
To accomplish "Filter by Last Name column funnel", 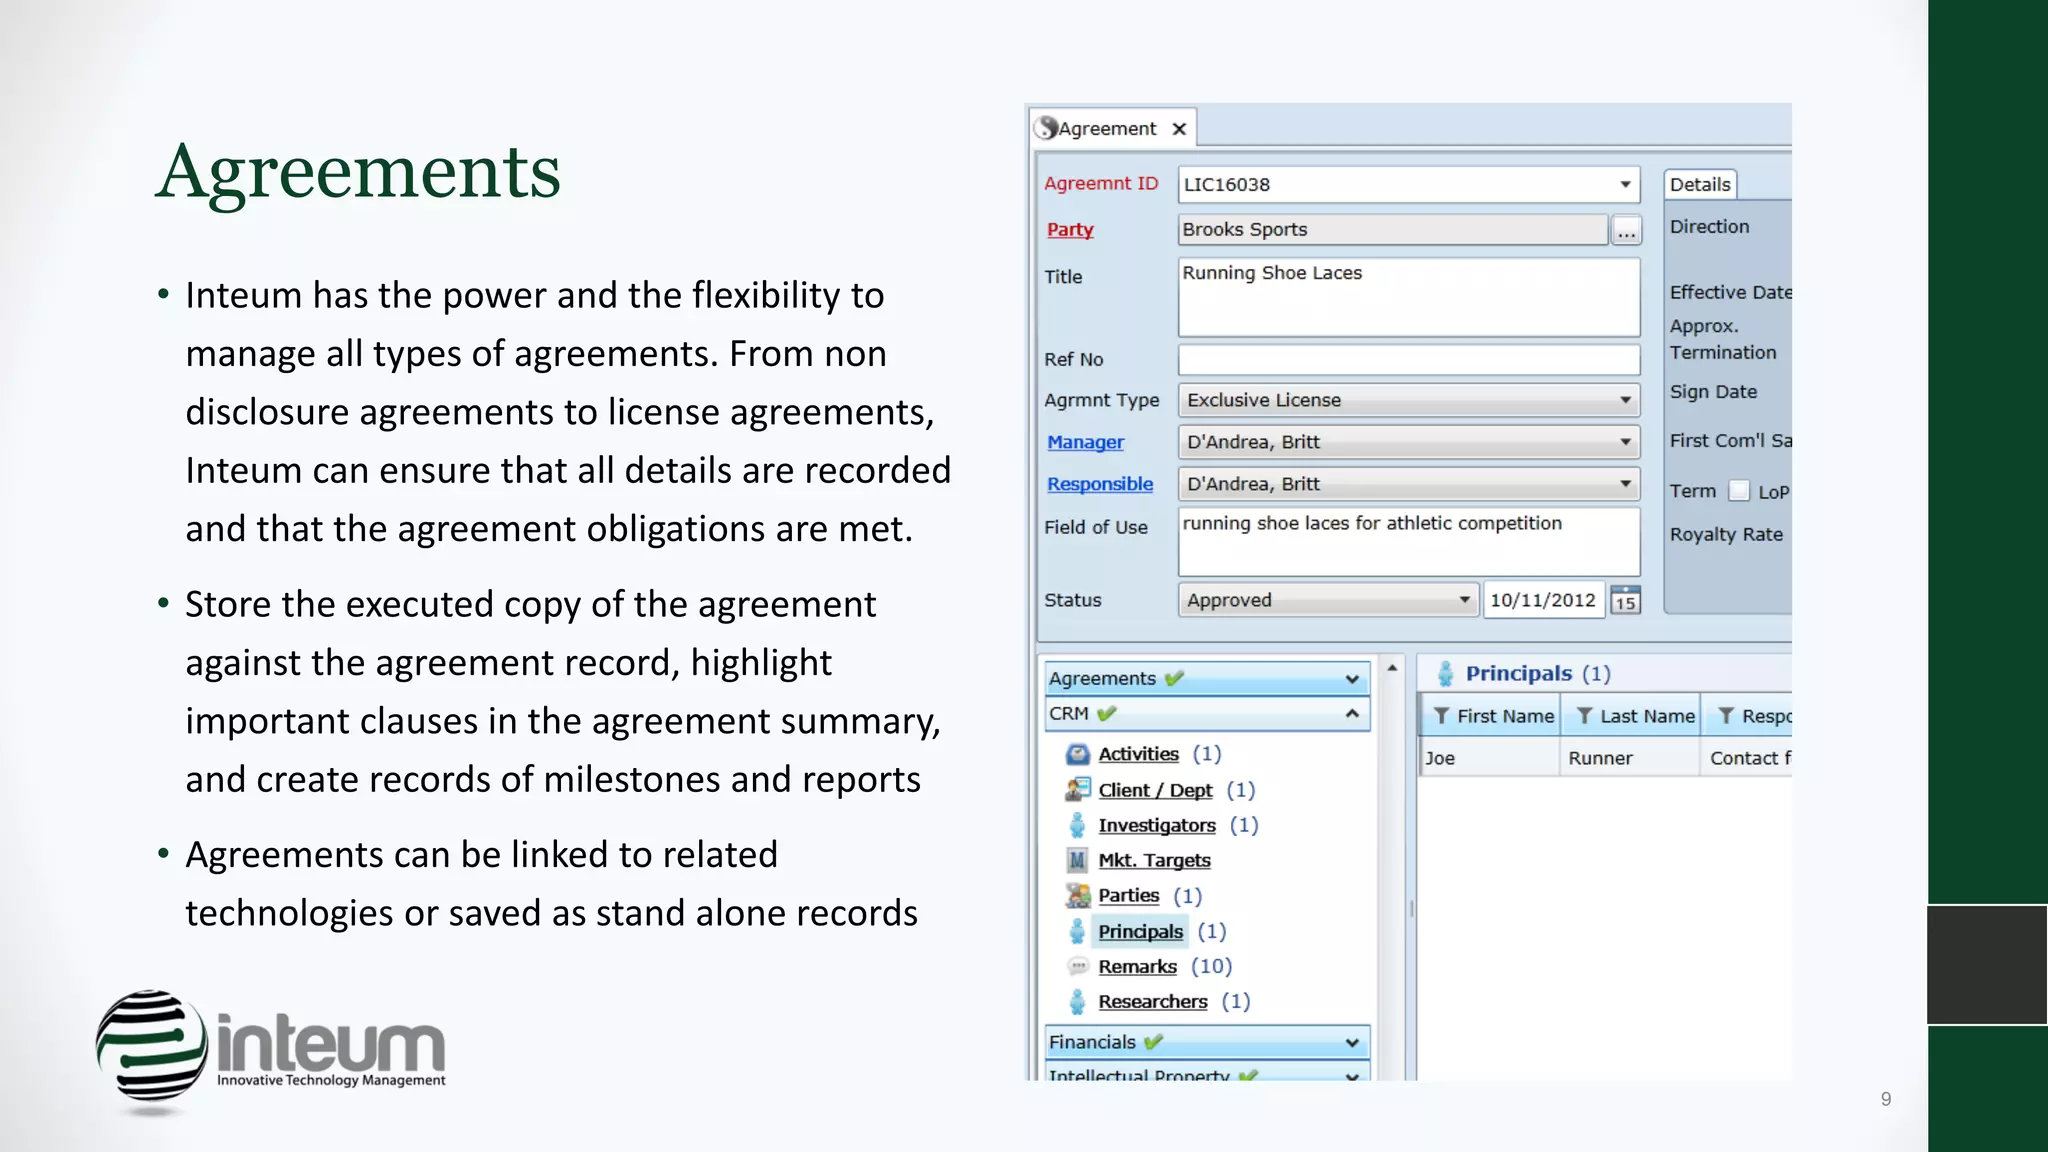I will (x=1584, y=716).
